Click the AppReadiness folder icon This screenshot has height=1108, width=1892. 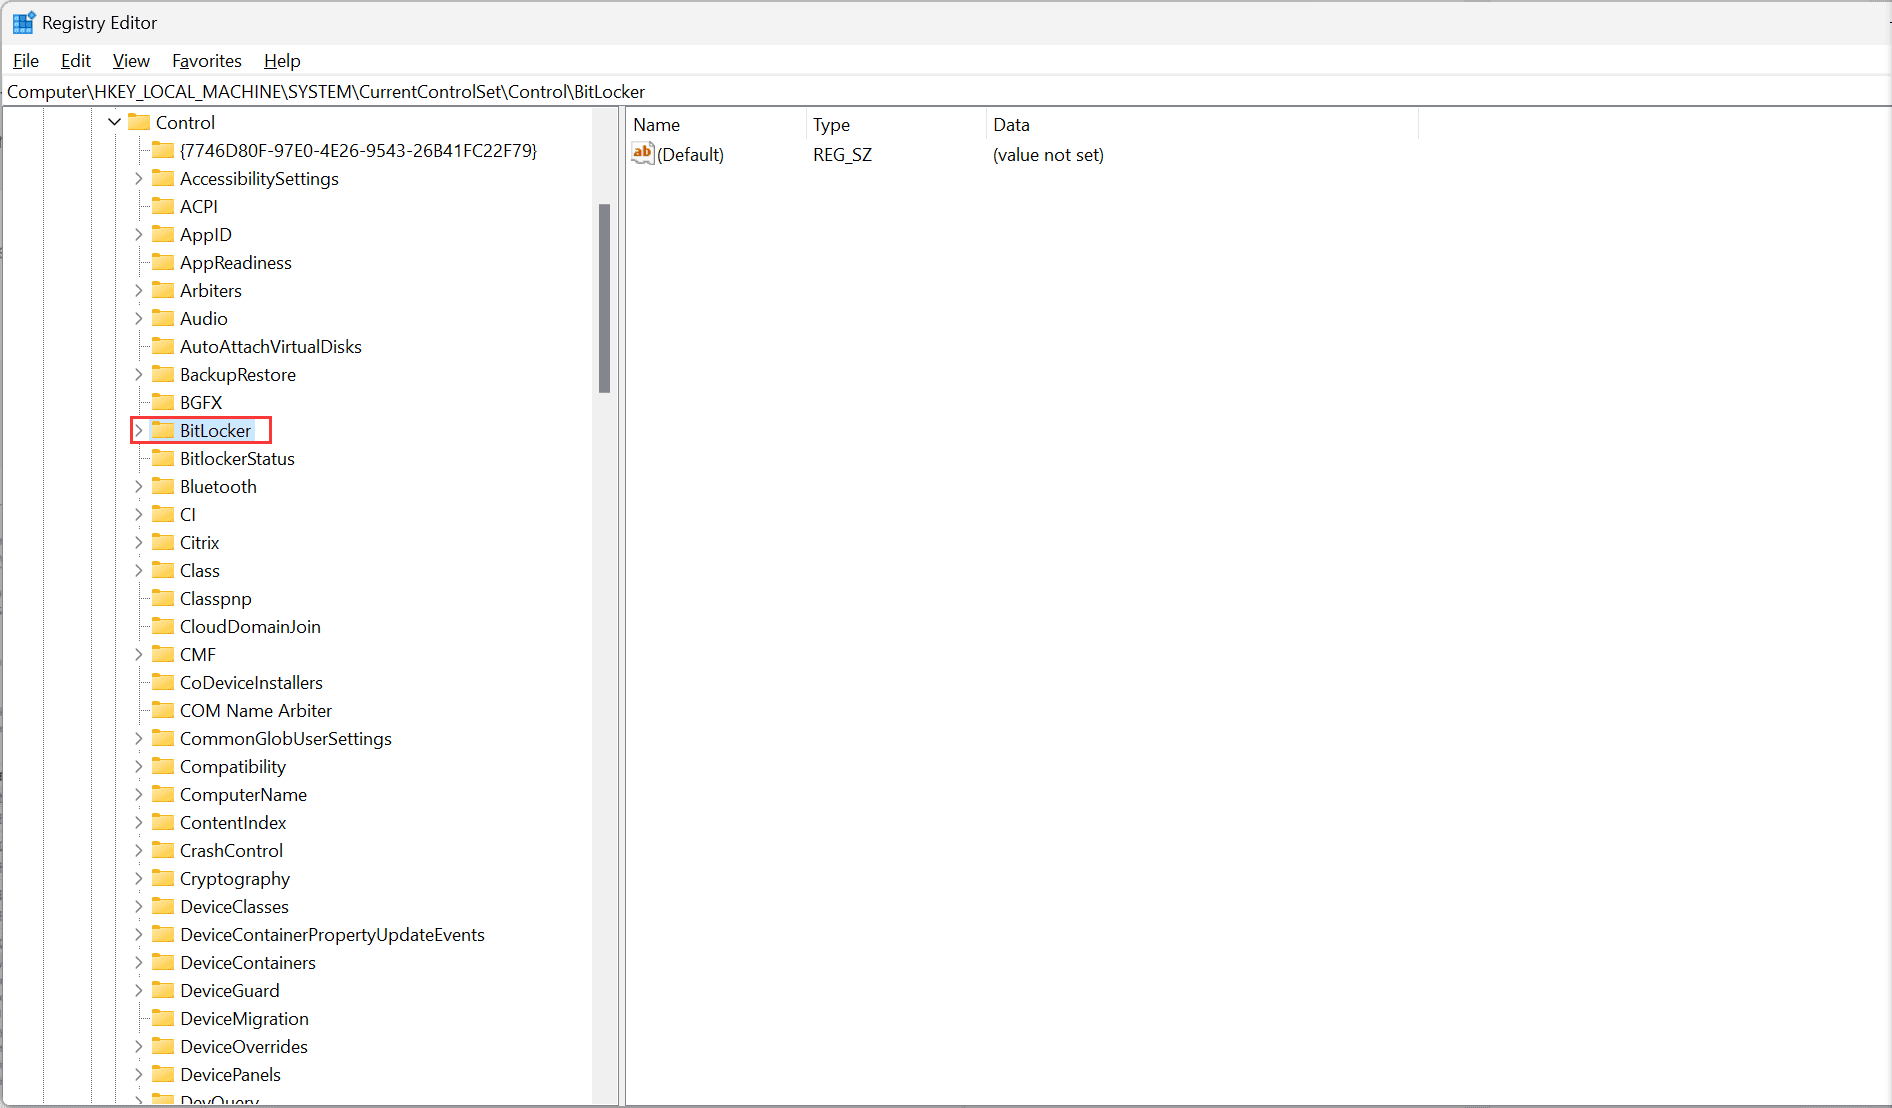(163, 262)
